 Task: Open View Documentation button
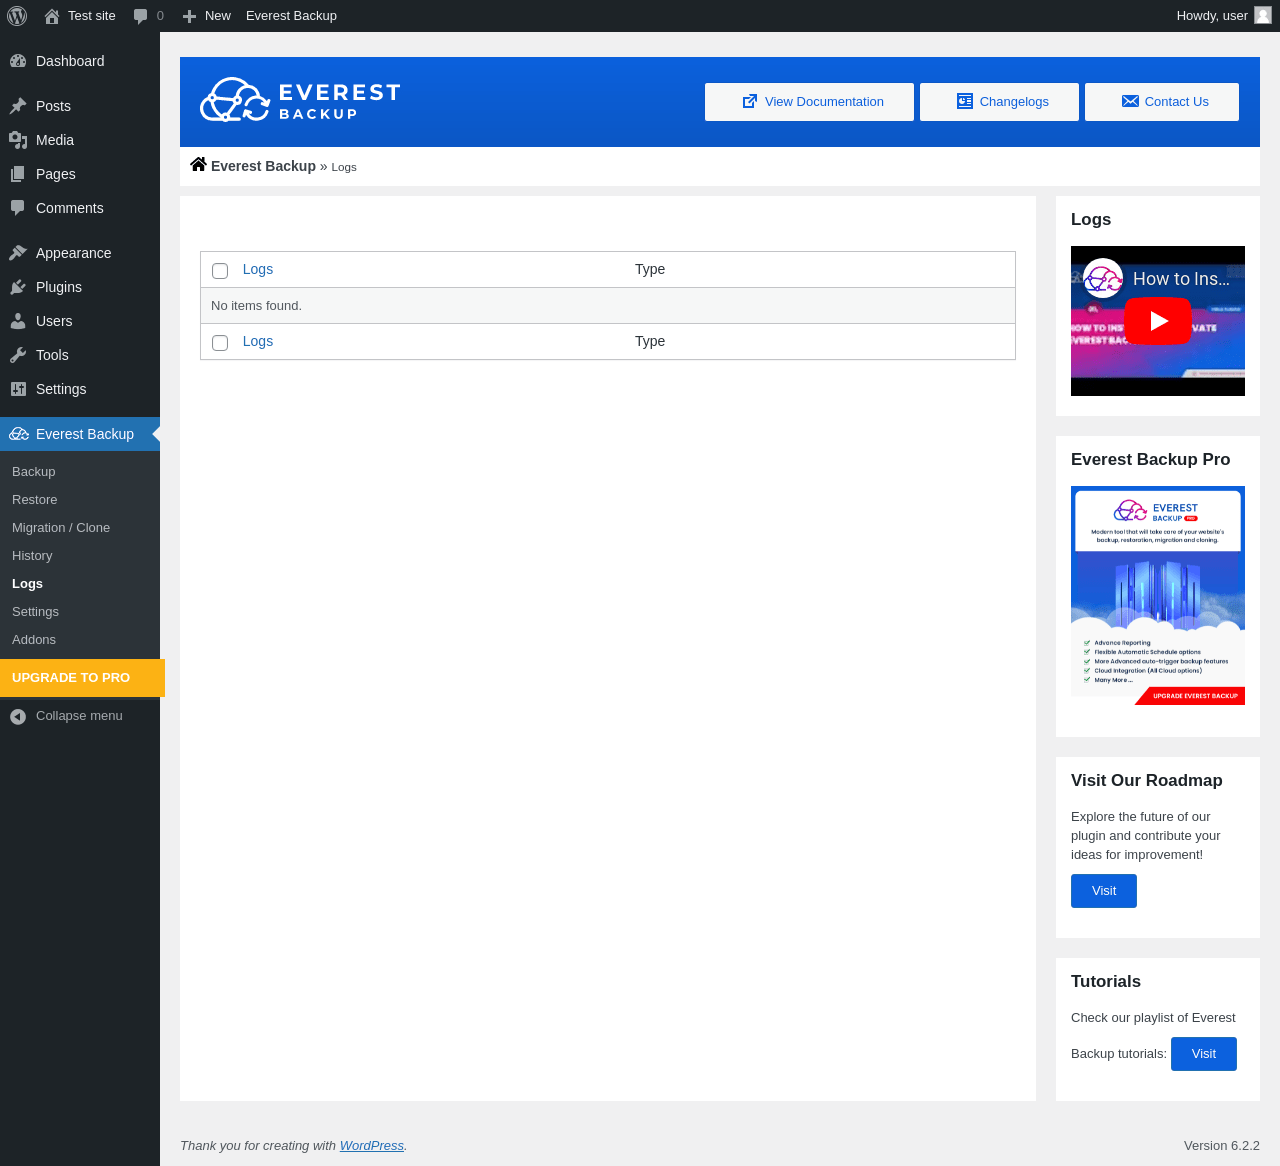click(809, 102)
